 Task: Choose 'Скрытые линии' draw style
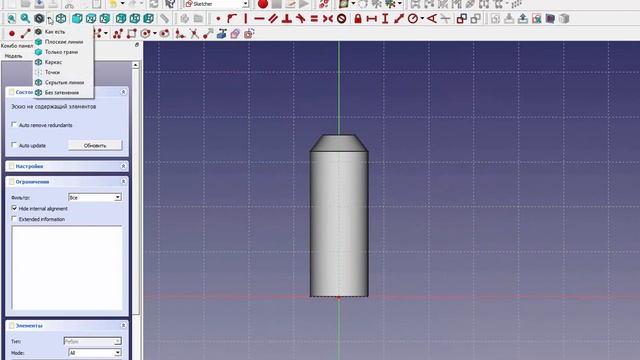point(64,82)
